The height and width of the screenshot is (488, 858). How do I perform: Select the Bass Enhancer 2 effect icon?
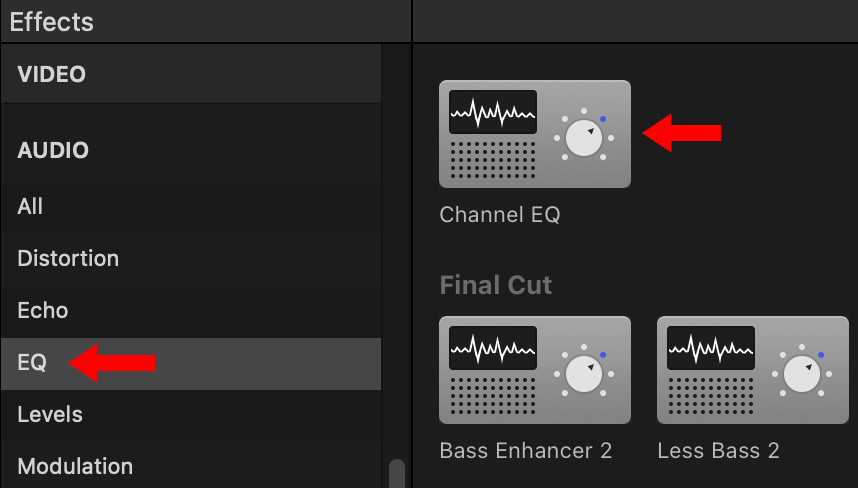coord(535,370)
